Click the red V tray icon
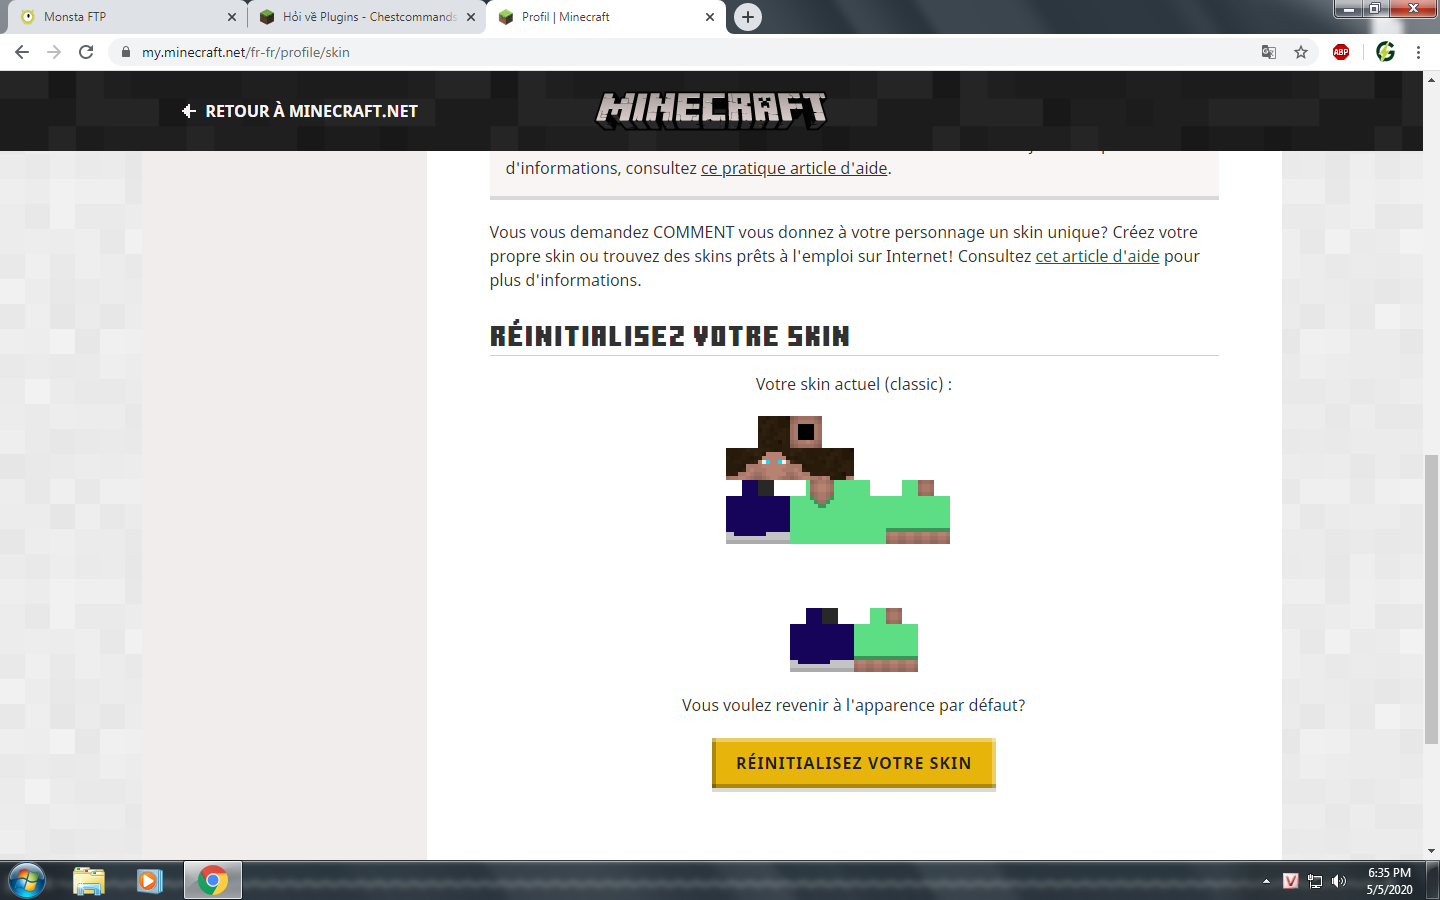1440x900 pixels. pos(1291,881)
